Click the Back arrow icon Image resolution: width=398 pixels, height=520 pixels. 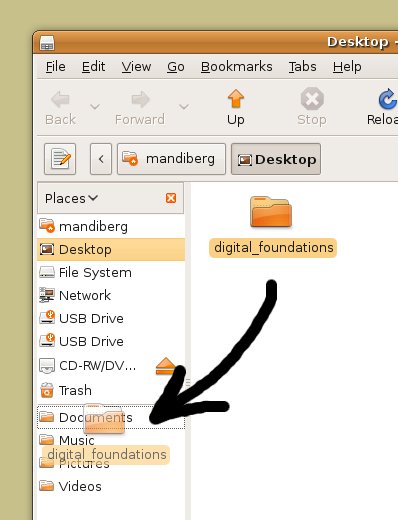click(x=60, y=99)
